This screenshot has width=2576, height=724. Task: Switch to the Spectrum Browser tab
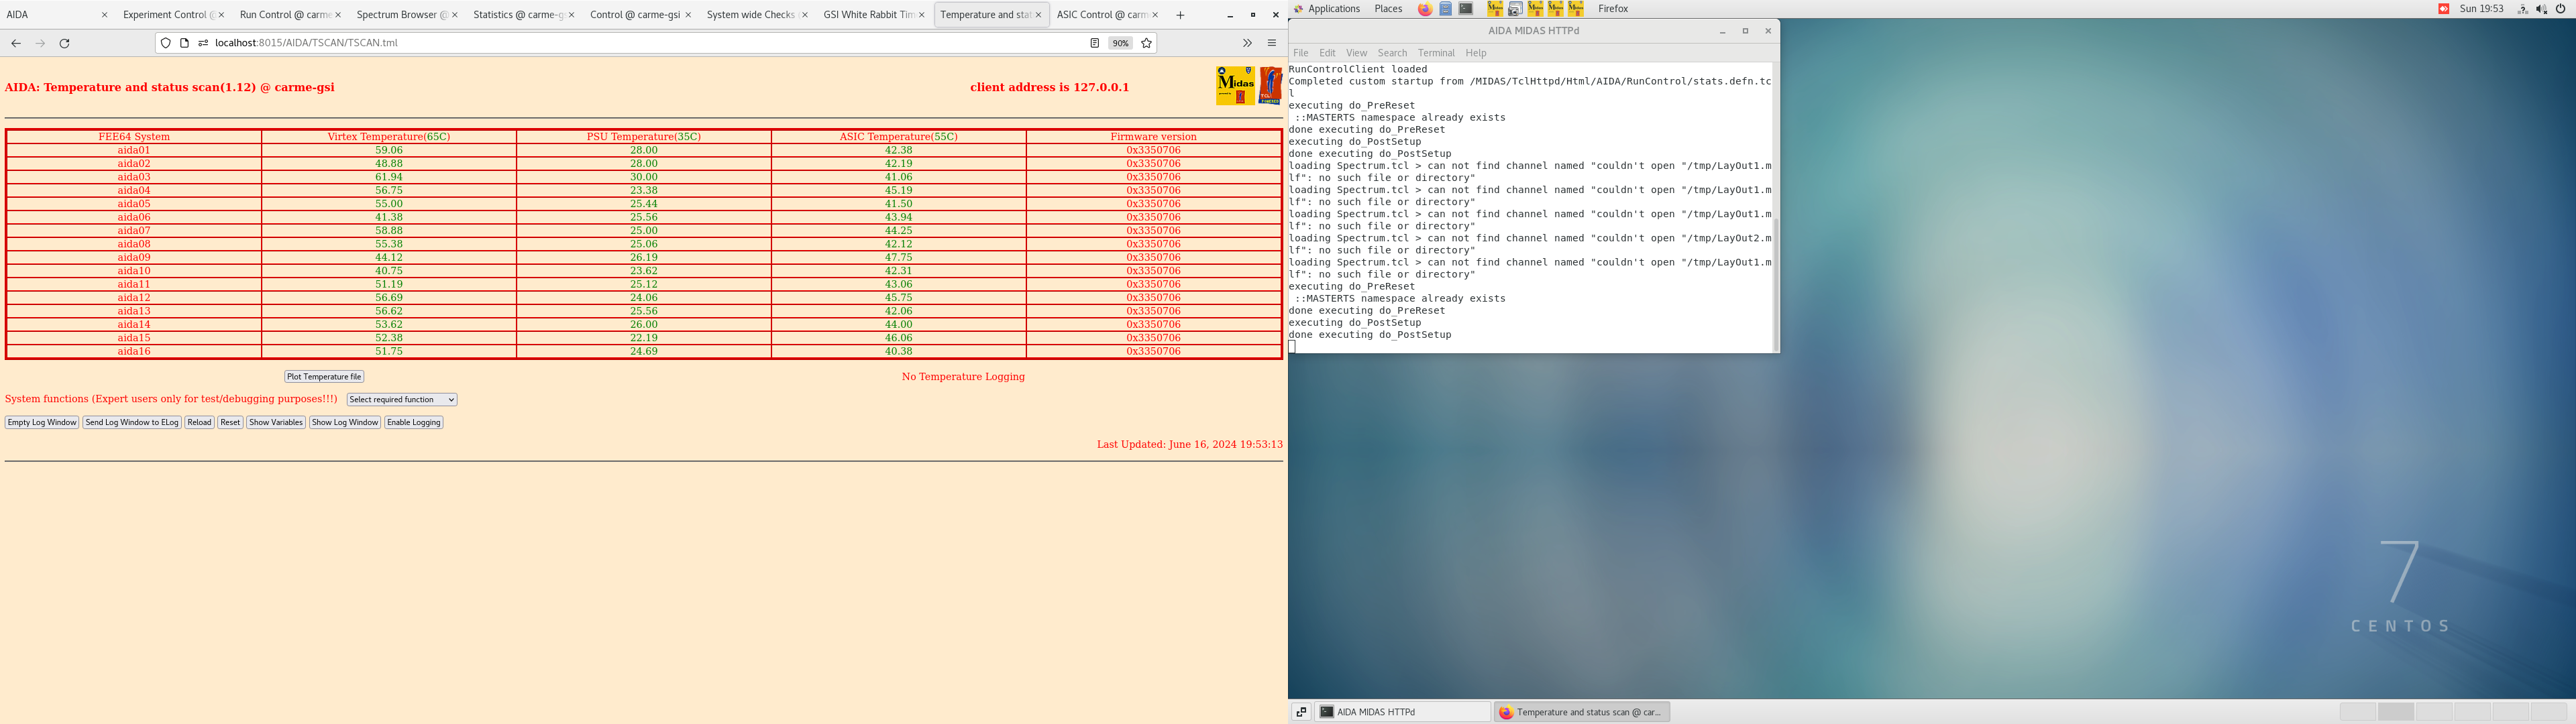(x=400, y=15)
